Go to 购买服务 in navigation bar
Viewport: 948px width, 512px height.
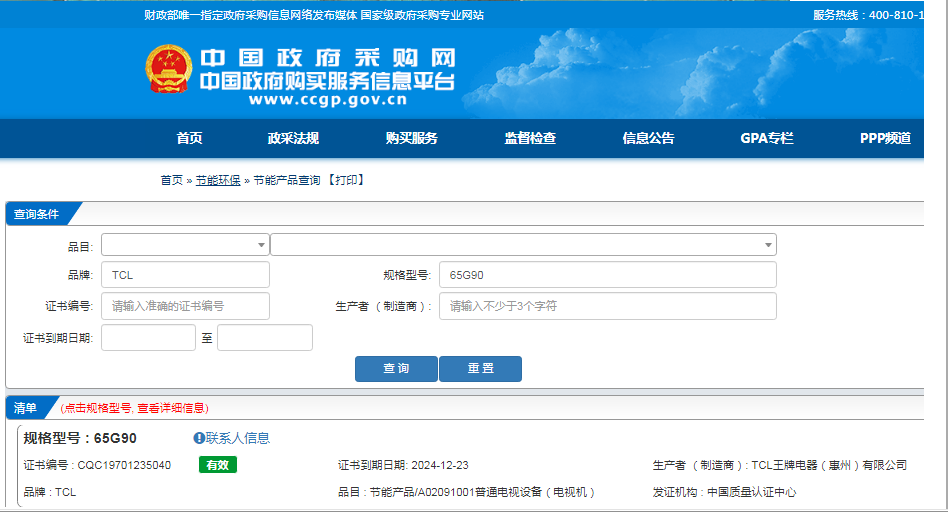tap(412, 138)
